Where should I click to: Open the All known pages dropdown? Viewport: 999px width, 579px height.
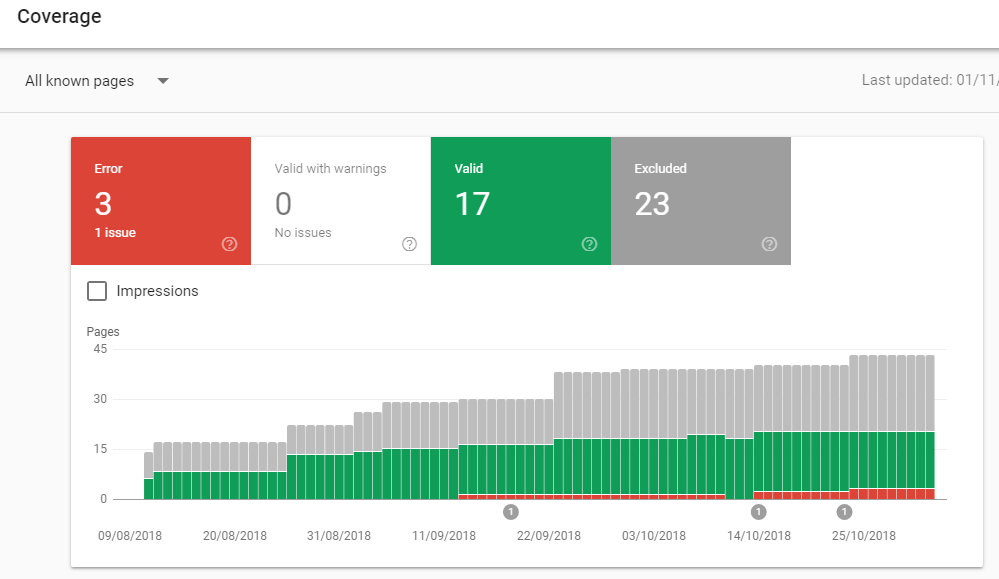[x=97, y=81]
